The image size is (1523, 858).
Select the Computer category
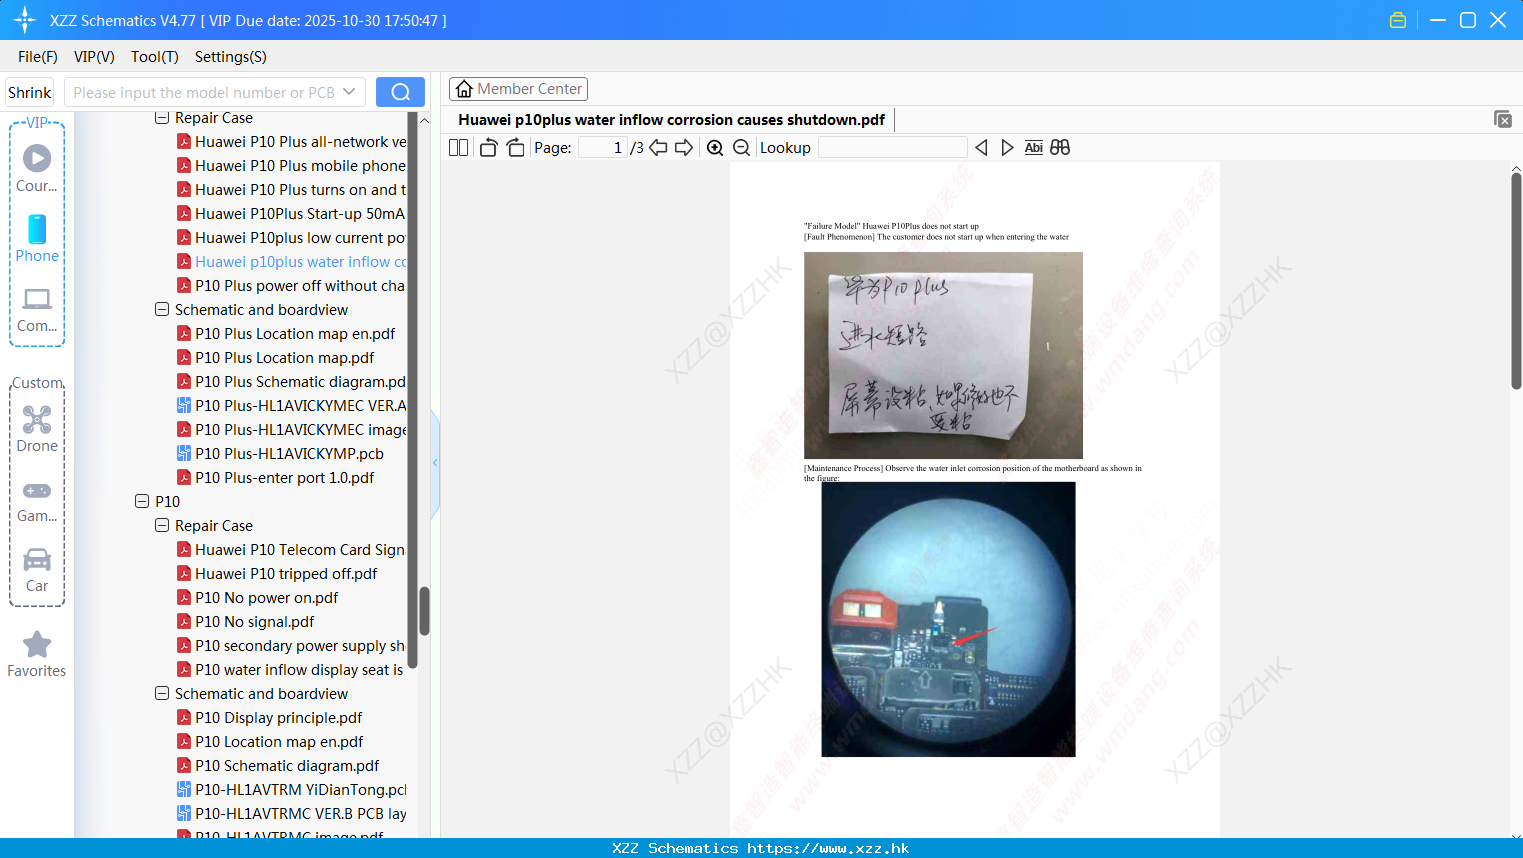pyautogui.click(x=37, y=309)
